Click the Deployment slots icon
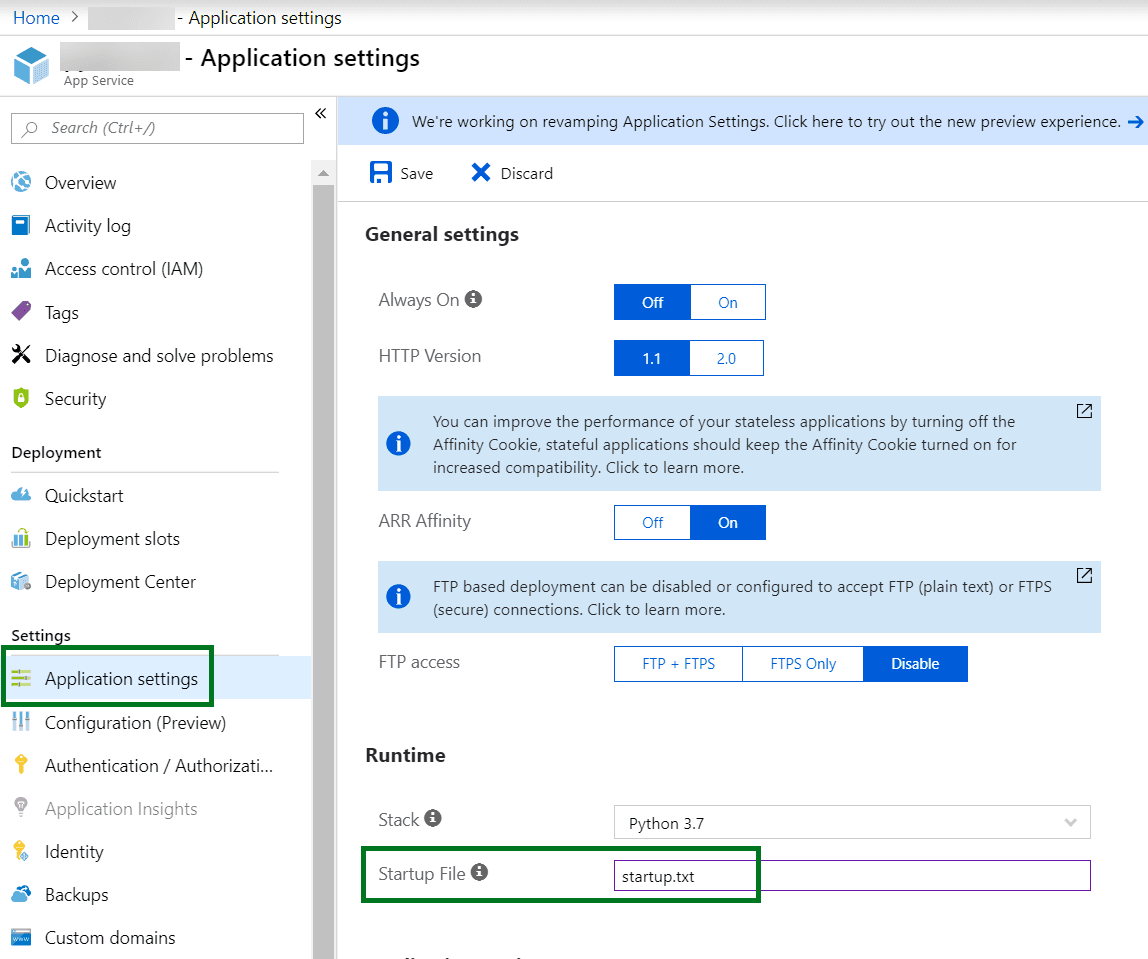 [x=21, y=538]
